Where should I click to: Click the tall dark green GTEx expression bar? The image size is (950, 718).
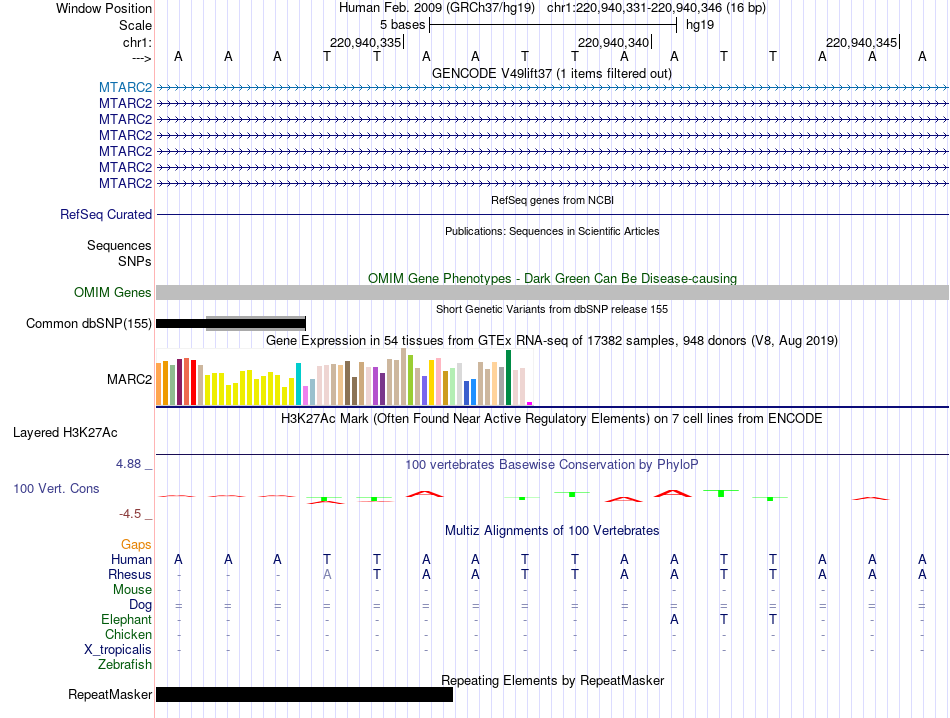tap(508, 377)
